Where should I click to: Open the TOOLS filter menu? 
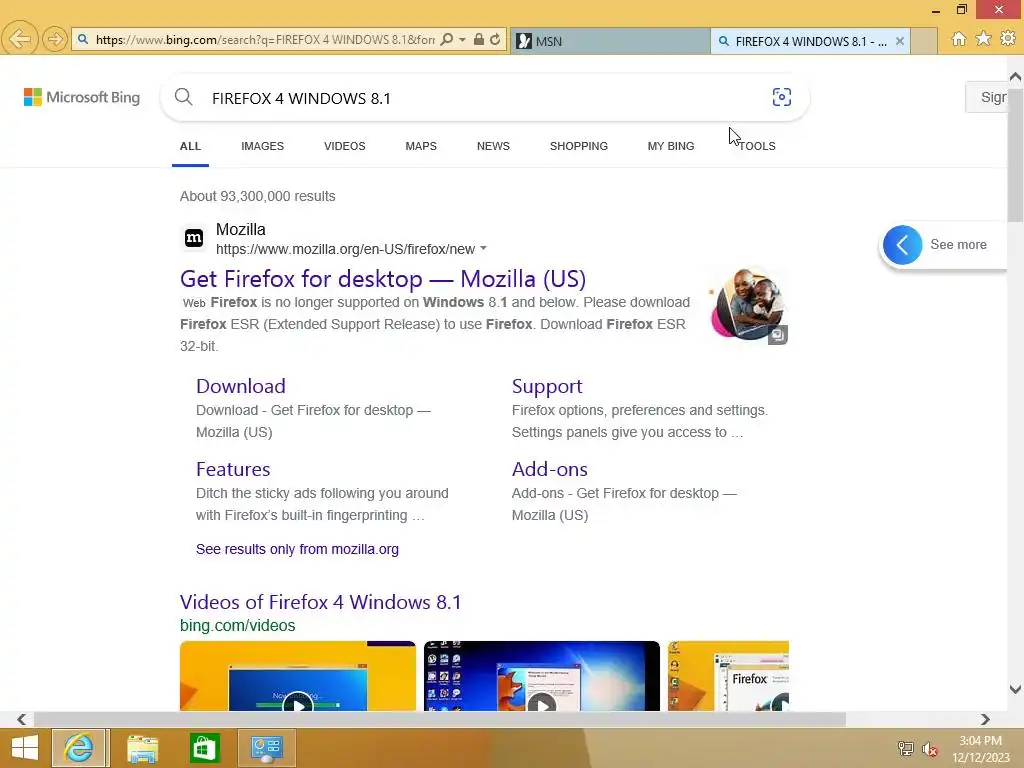(757, 146)
